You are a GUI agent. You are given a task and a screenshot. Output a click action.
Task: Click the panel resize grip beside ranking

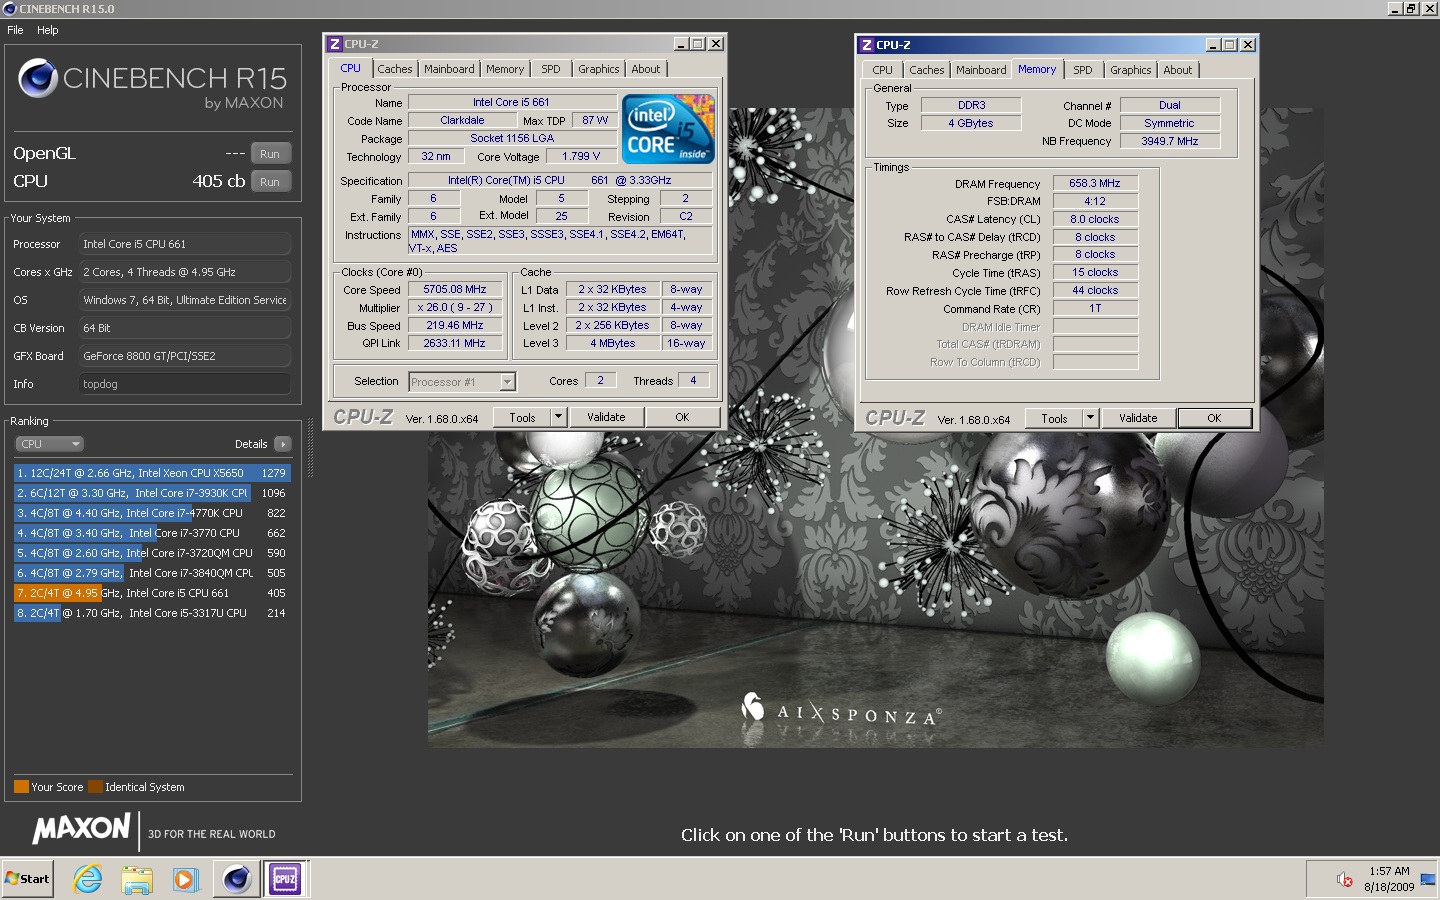point(310,448)
